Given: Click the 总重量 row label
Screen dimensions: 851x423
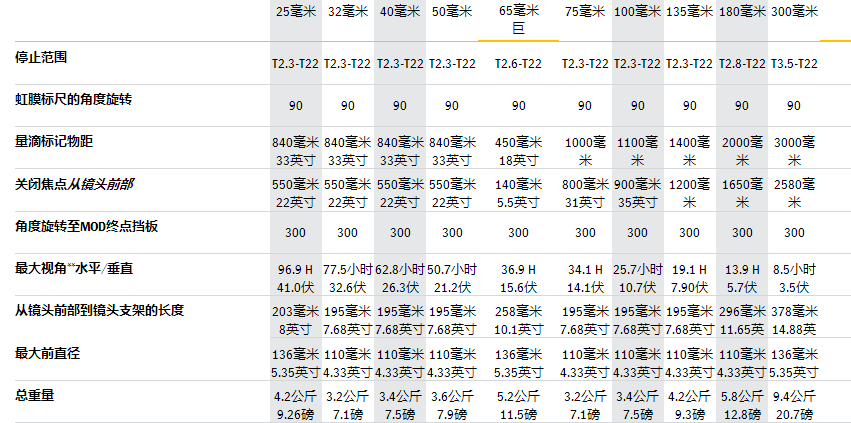Looking at the screenshot, I should pos(35,395).
